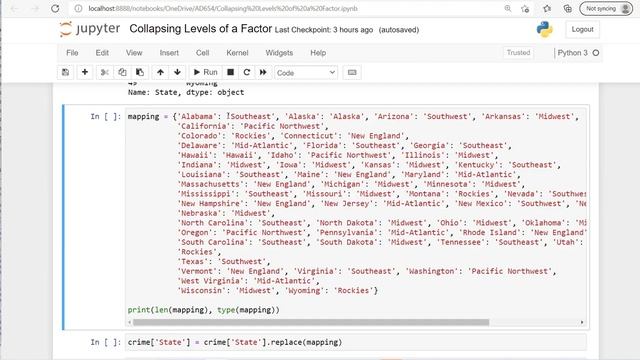Click the horizontal scrollbar of mapping cell

click(x=311, y=322)
